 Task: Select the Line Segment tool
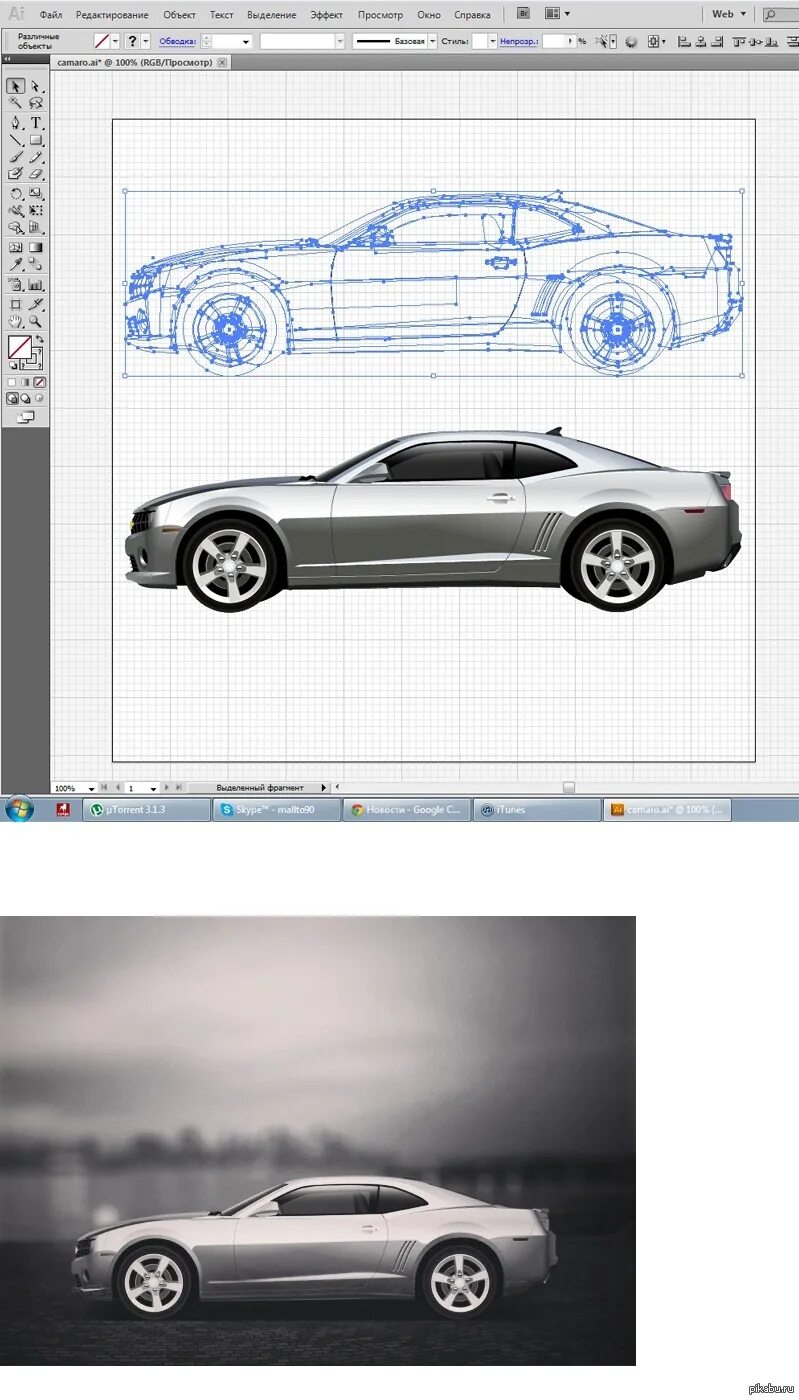tap(15, 139)
